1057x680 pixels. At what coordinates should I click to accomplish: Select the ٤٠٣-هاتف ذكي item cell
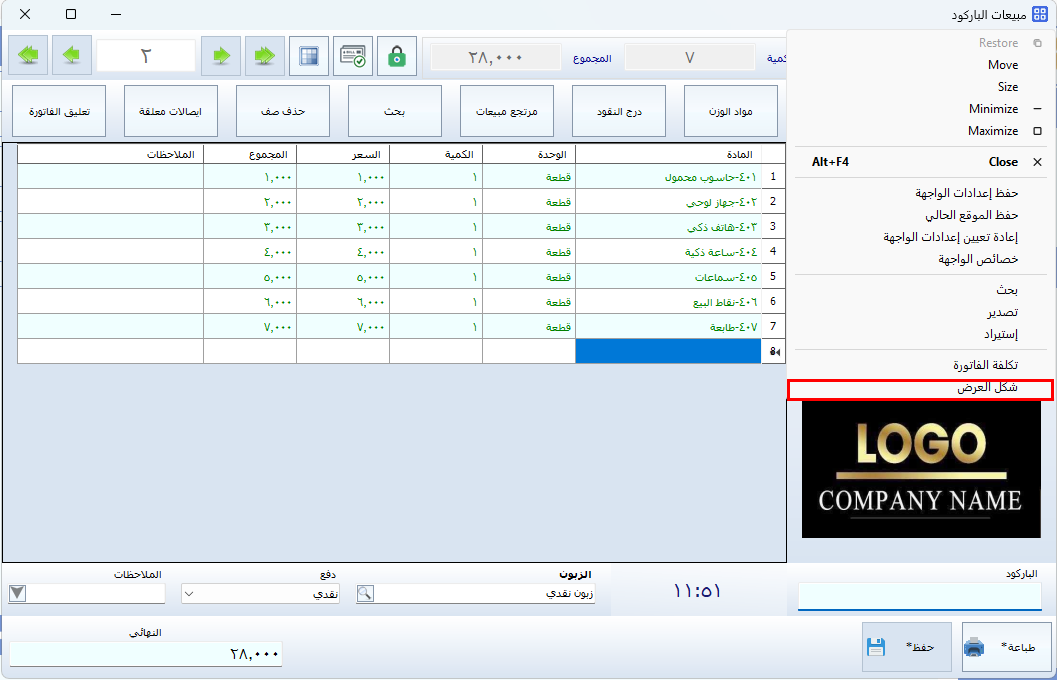click(668, 227)
